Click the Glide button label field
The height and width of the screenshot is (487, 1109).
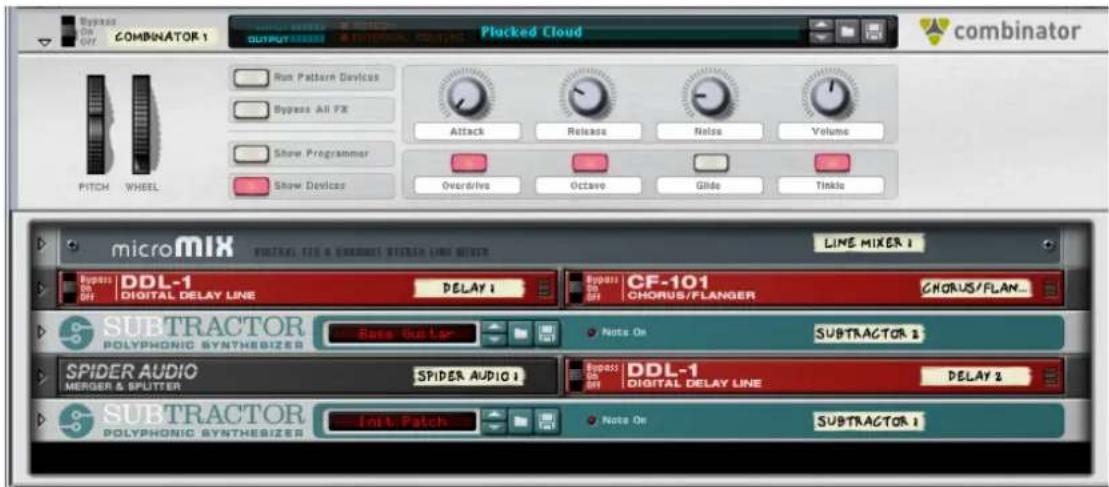point(709,186)
